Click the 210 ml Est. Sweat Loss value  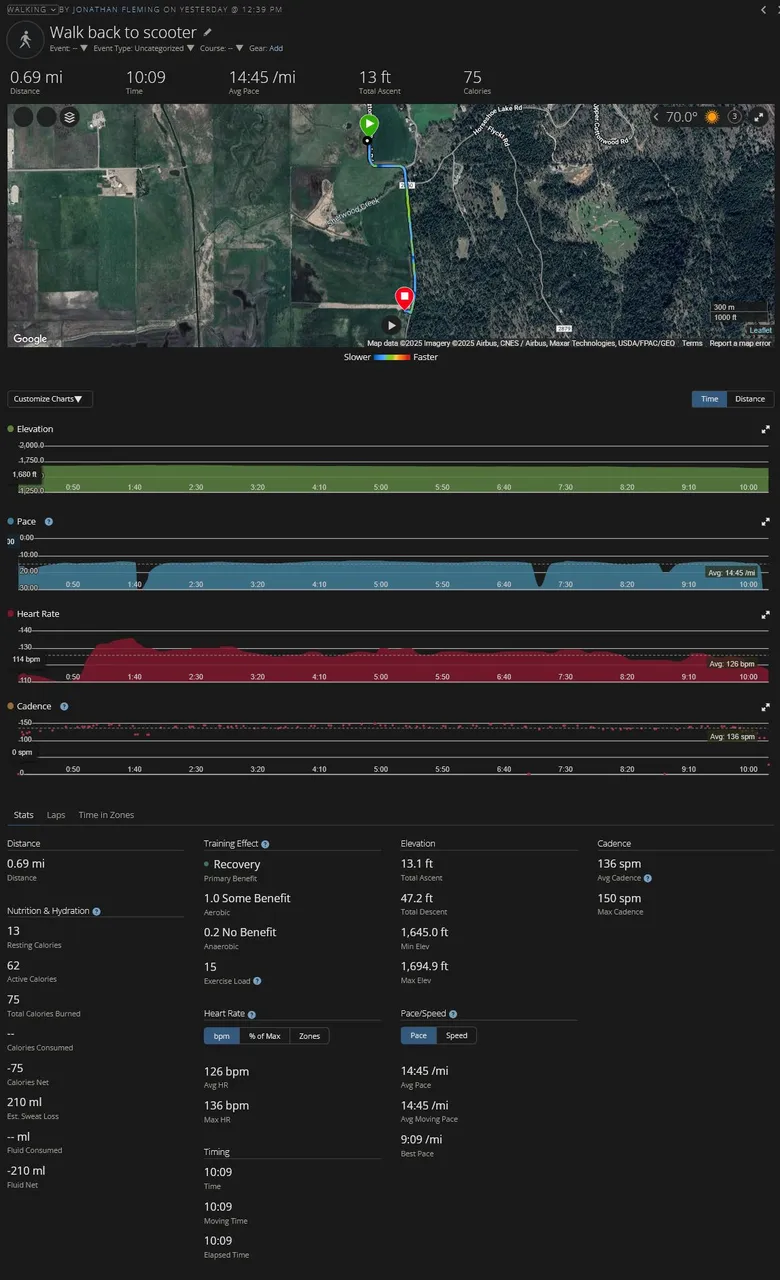coord(26,1102)
